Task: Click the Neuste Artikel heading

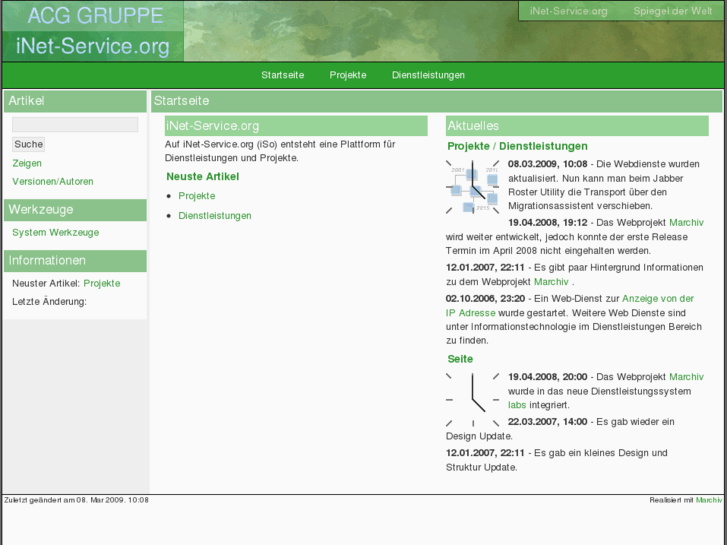Action: [203, 177]
